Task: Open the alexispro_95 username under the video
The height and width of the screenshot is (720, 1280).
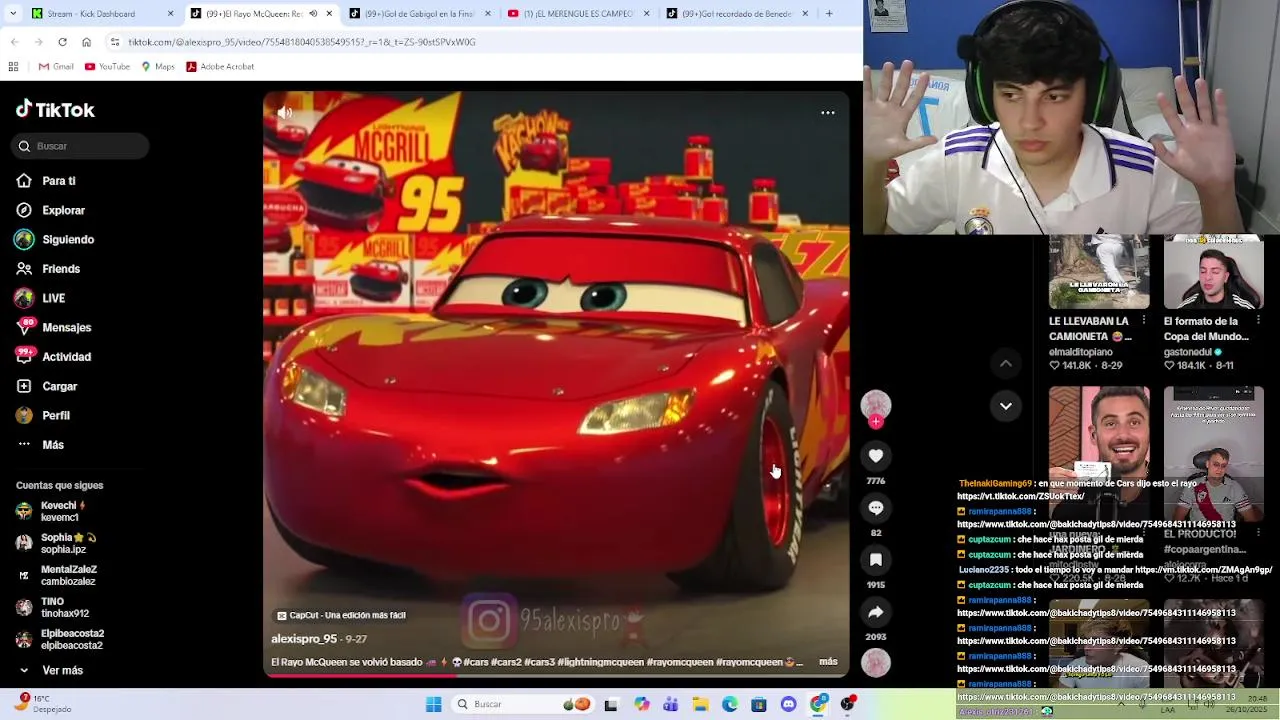Action: (304, 639)
